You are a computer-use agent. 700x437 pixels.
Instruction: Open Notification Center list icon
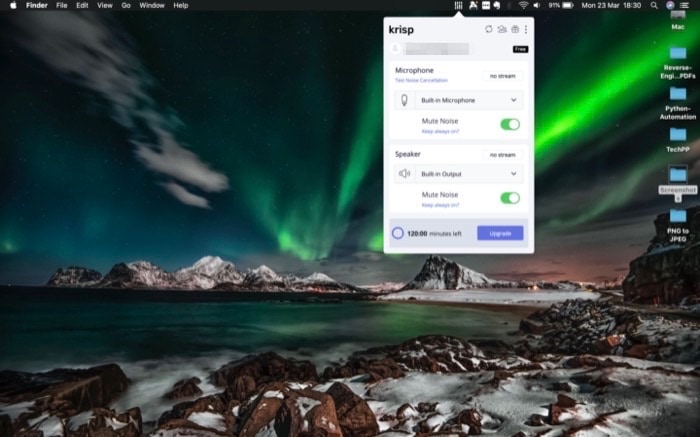[684, 5]
